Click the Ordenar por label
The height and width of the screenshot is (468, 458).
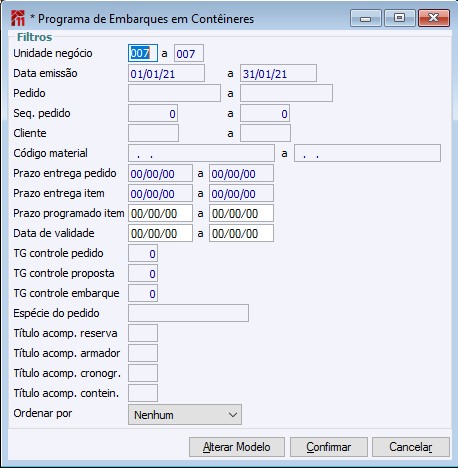click(x=43, y=413)
